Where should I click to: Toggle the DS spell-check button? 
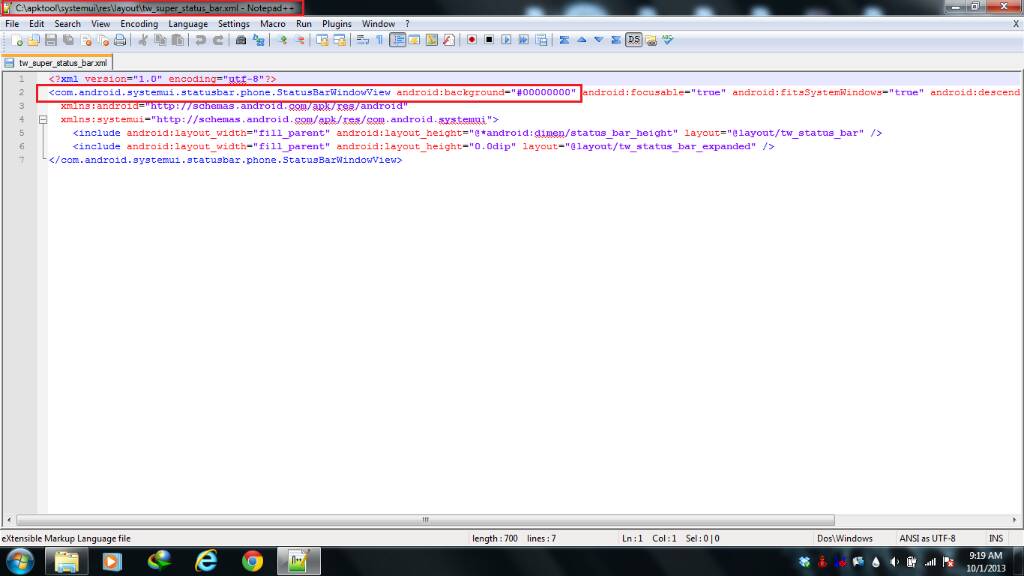coord(633,40)
